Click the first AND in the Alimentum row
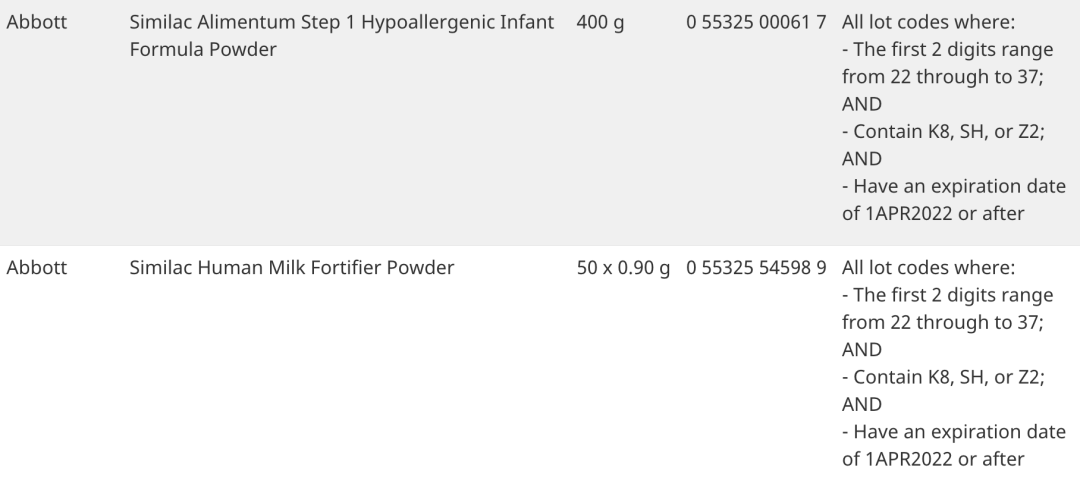This screenshot has width=1080, height=490. [x=862, y=105]
